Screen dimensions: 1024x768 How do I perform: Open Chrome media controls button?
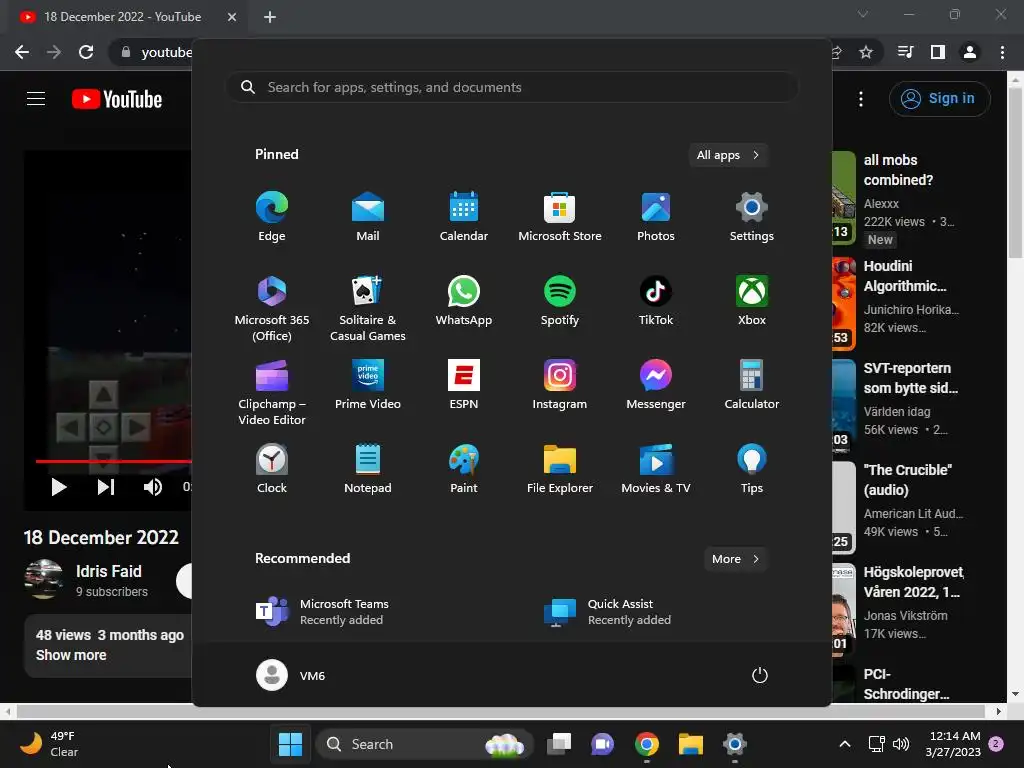click(906, 52)
